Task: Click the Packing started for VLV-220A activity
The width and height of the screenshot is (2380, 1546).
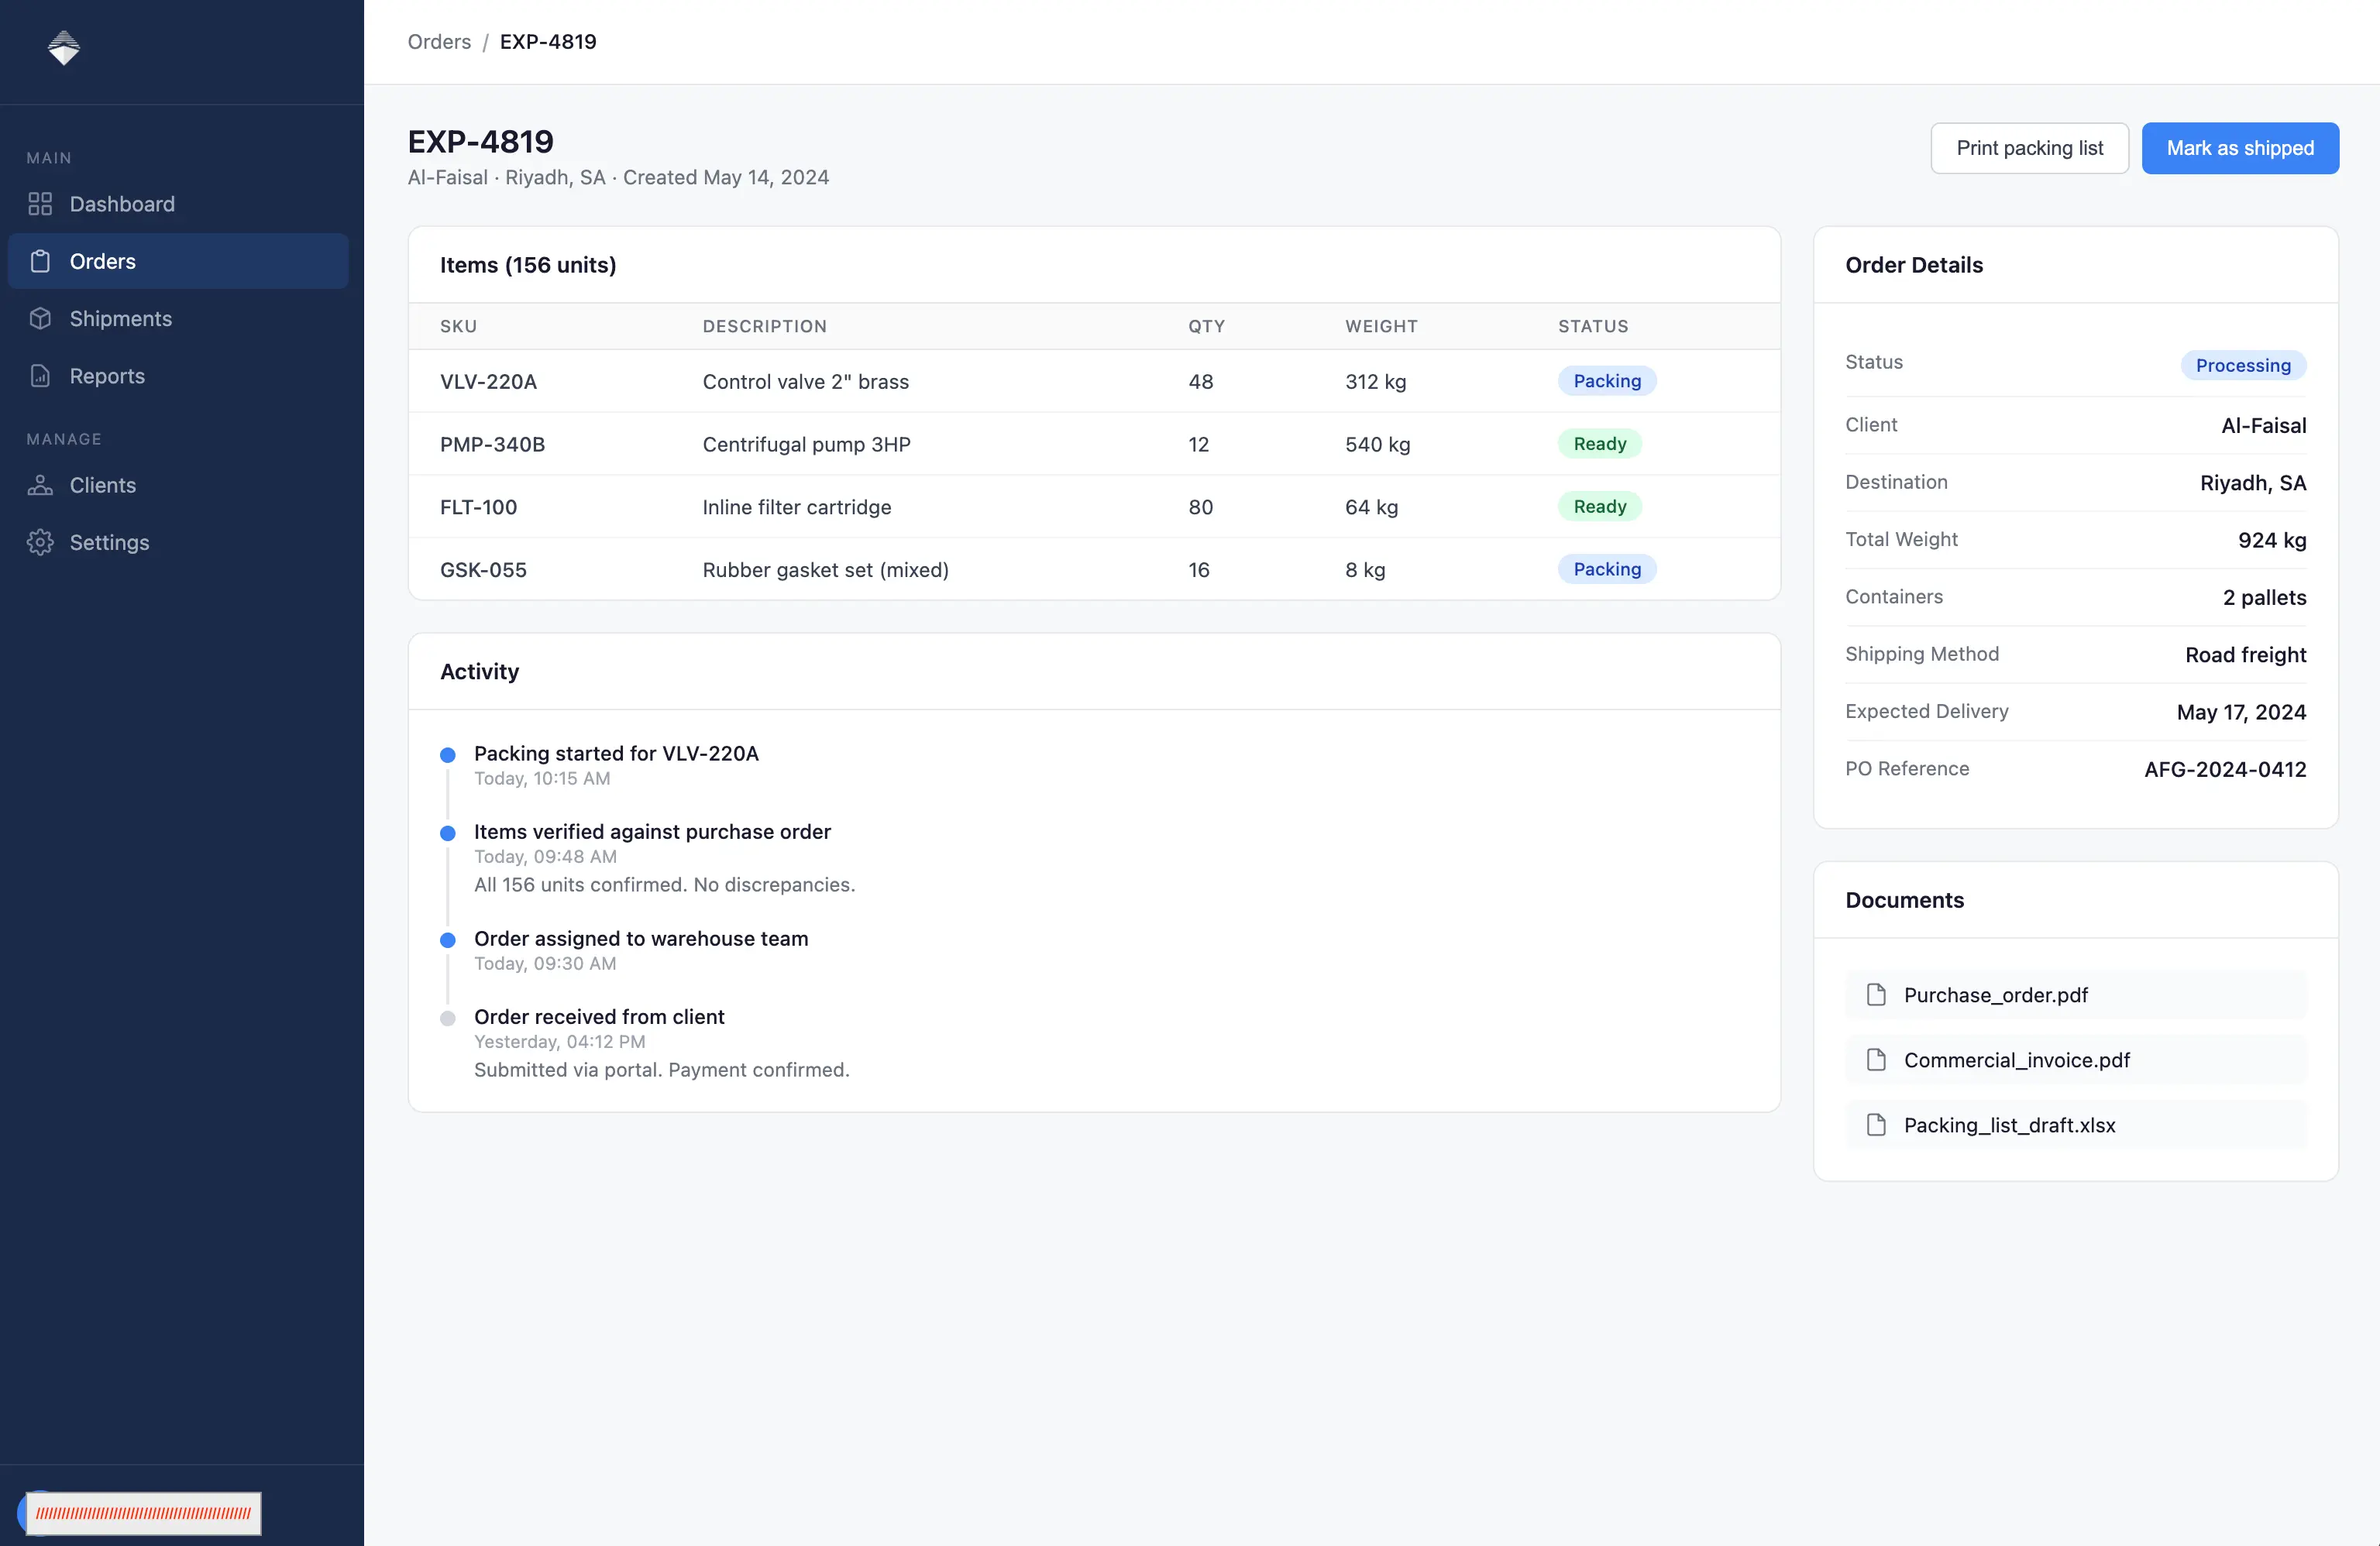Action: (616, 753)
